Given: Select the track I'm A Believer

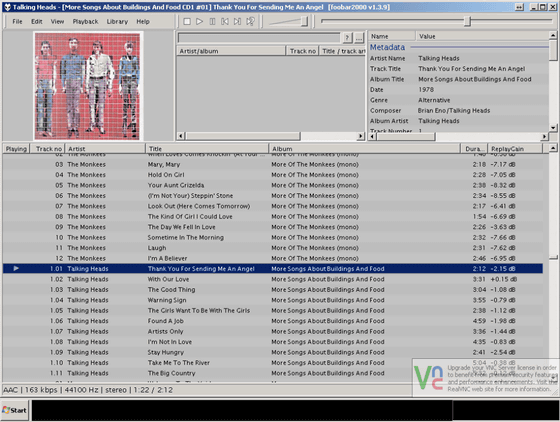Looking at the screenshot, I should point(273,258).
